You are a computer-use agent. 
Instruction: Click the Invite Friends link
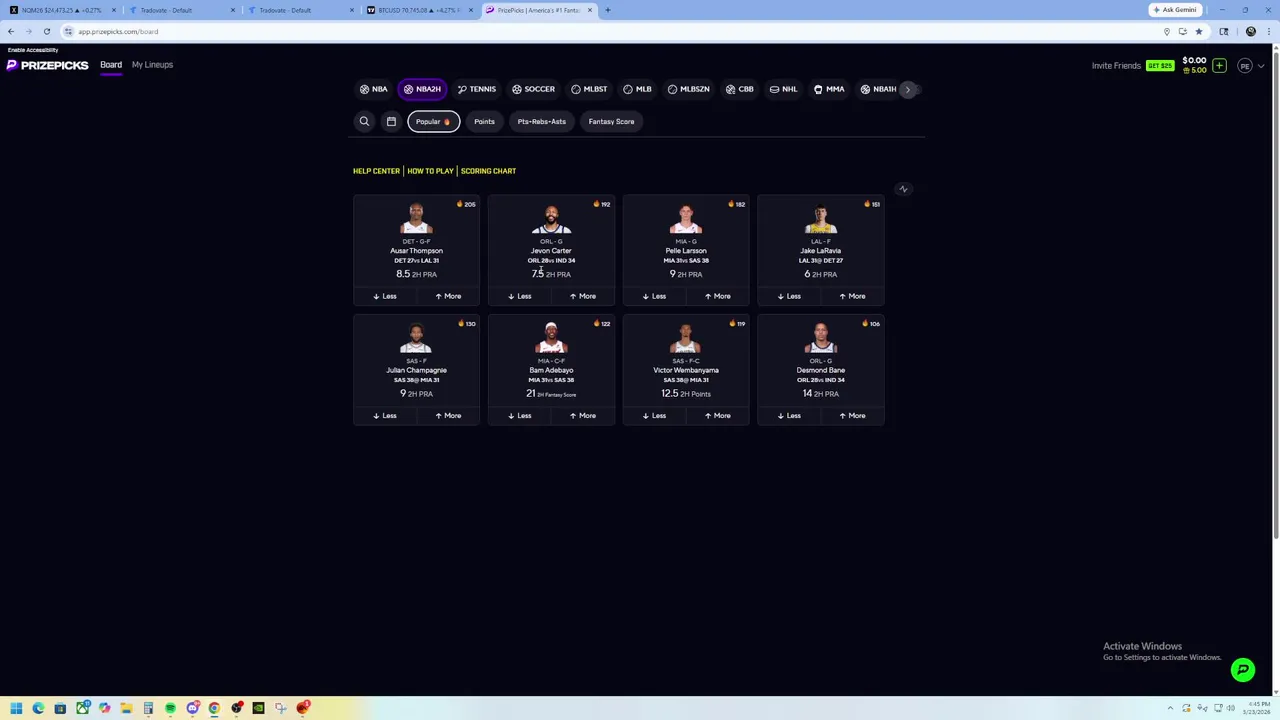pyautogui.click(x=1116, y=66)
